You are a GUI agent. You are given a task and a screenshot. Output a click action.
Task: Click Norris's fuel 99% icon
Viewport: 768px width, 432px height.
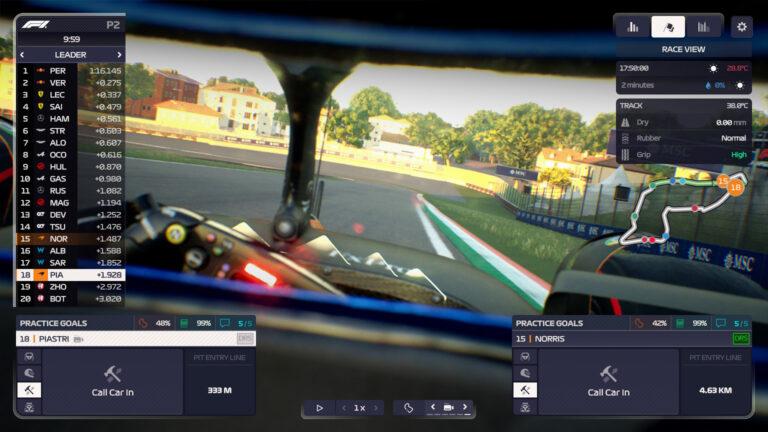click(x=680, y=323)
